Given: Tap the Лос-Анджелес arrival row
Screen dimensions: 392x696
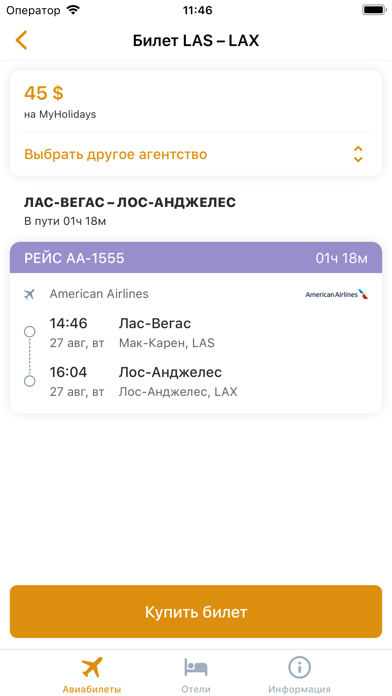Looking at the screenshot, I should (x=196, y=381).
